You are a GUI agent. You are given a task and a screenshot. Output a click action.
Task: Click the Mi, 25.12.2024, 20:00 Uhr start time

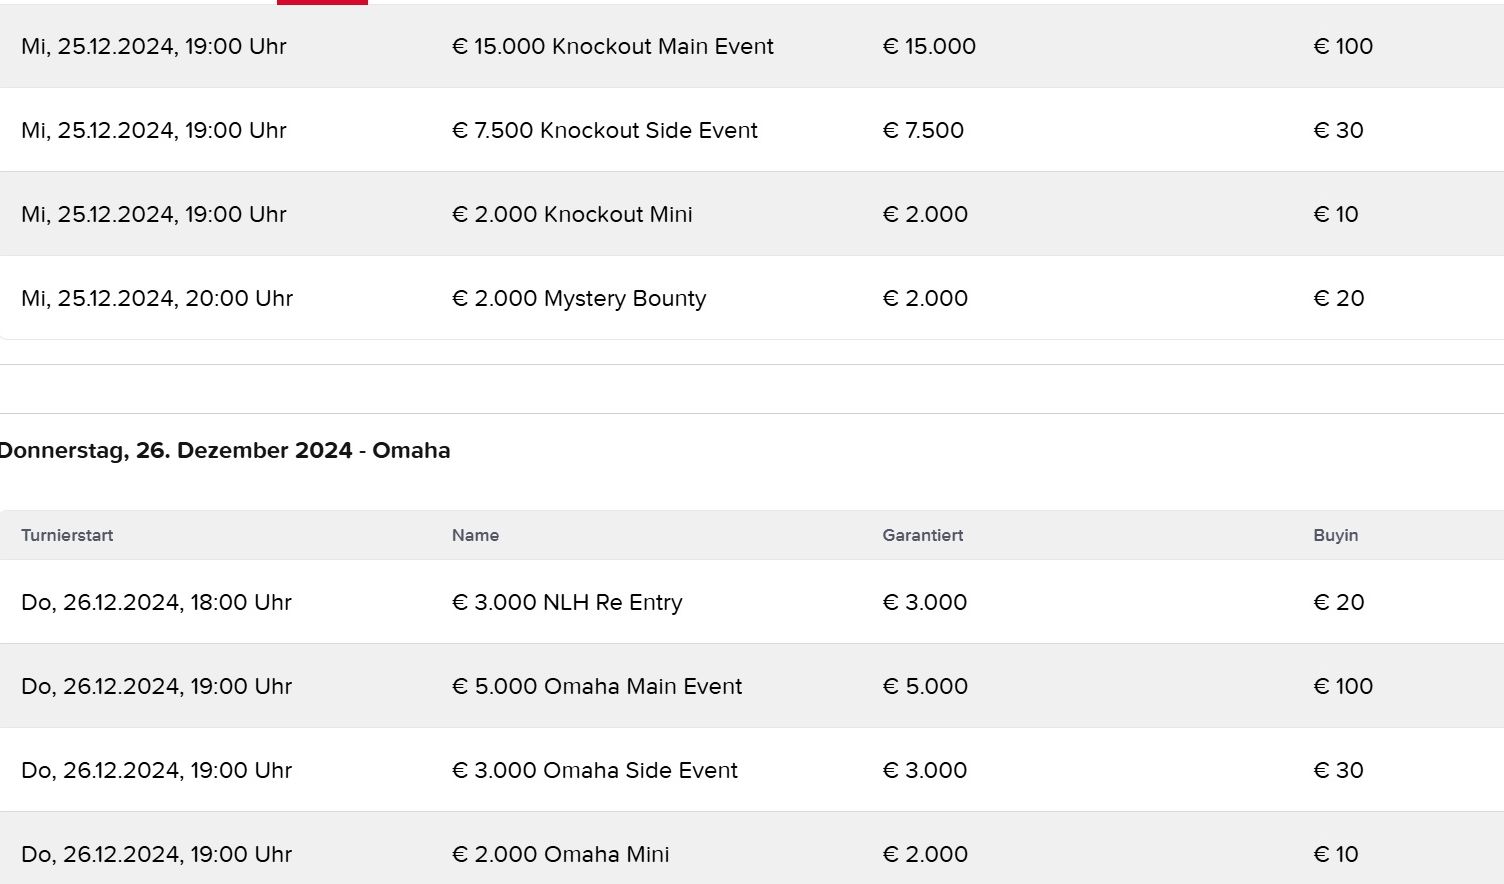coord(157,298)
